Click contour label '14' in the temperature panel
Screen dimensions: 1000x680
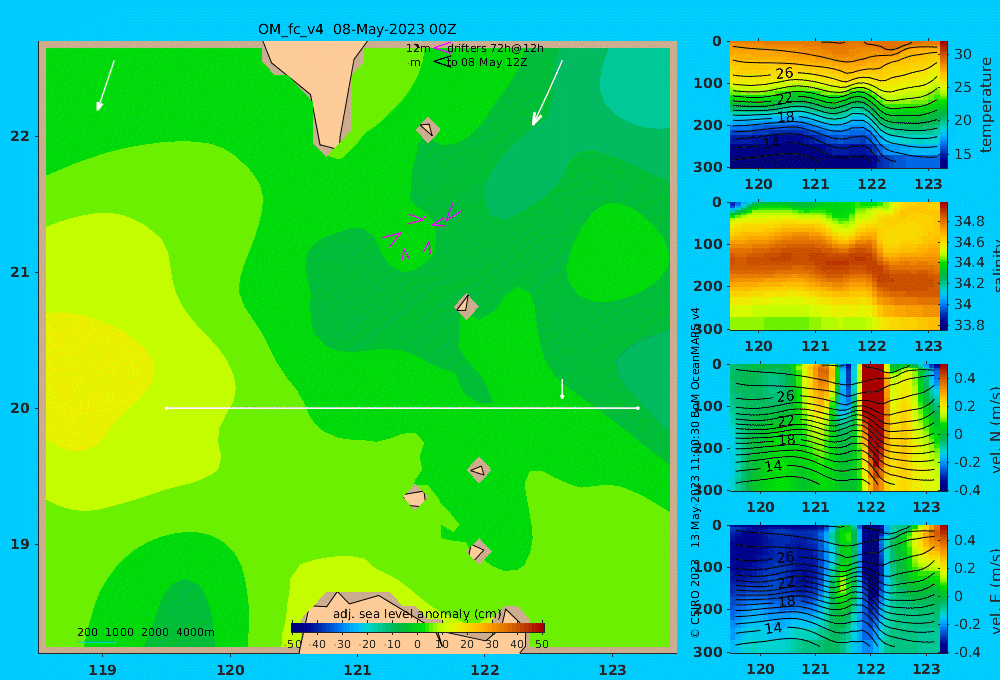(x=772, y=143)
